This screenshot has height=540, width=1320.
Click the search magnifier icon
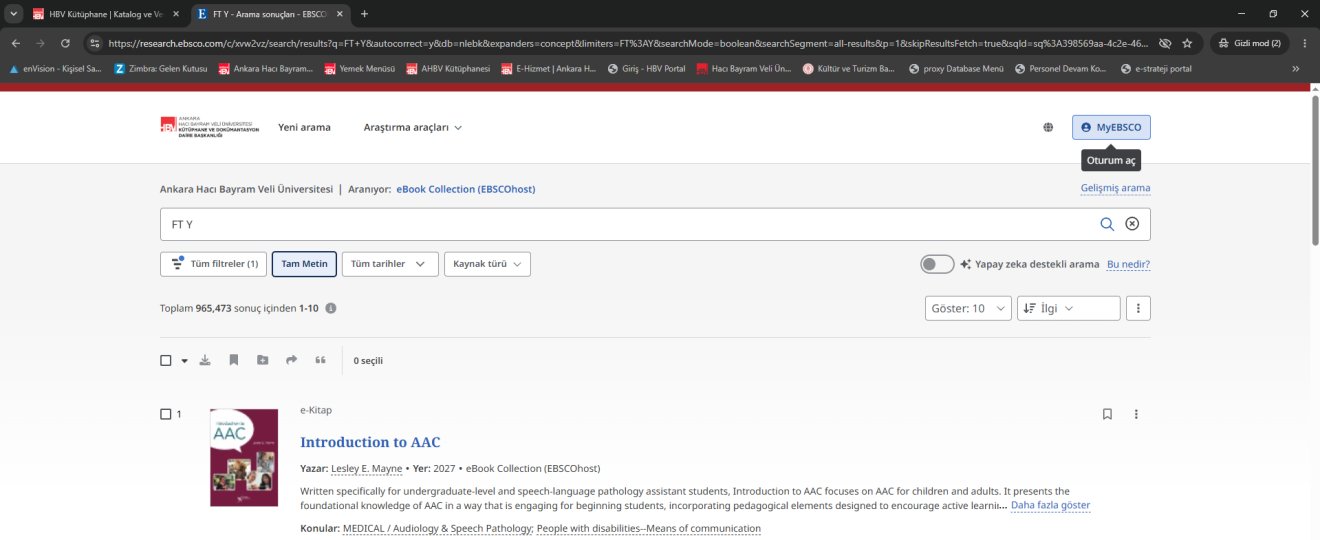[x=1107, y=224]
